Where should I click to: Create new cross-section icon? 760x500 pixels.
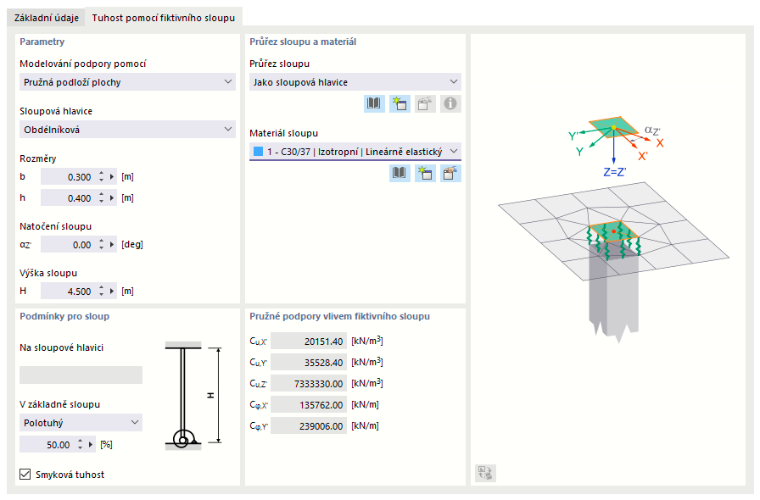click(399, 104)
